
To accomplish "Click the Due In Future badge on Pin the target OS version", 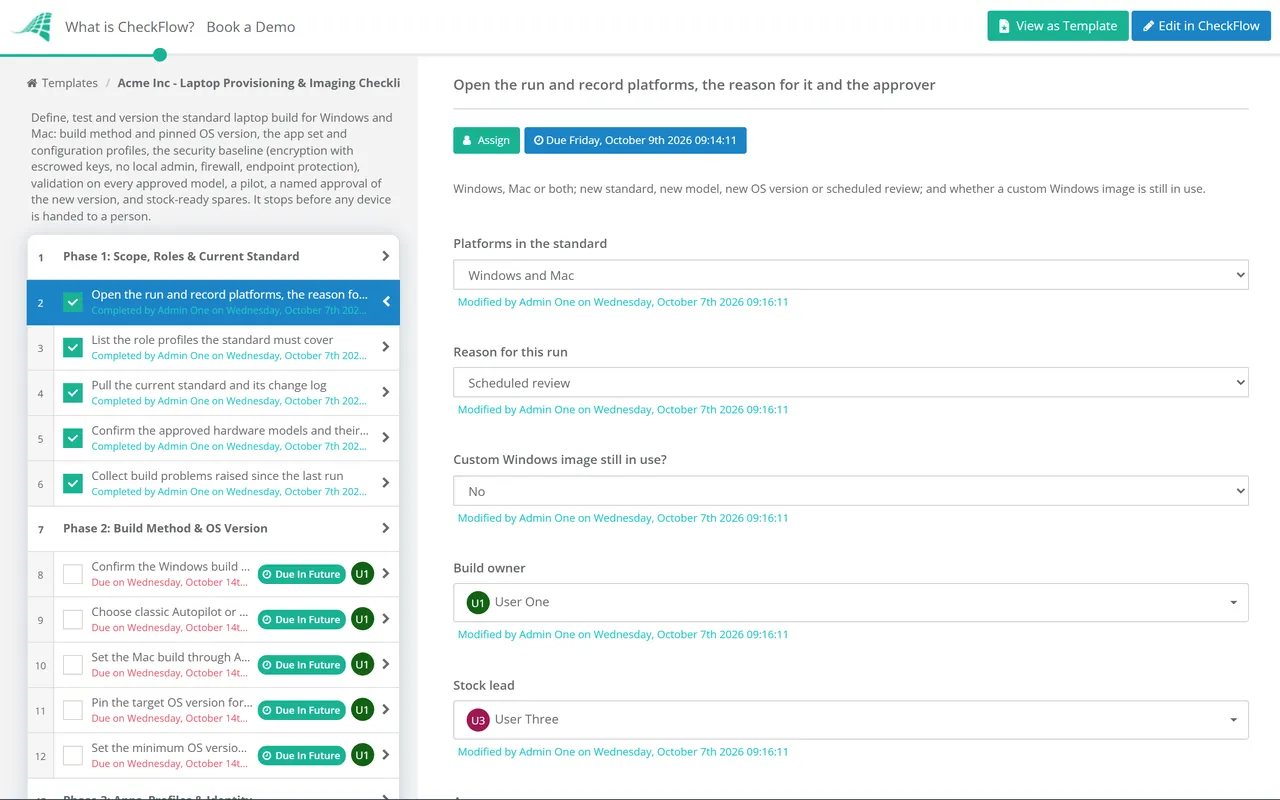I will click(301, 710).
